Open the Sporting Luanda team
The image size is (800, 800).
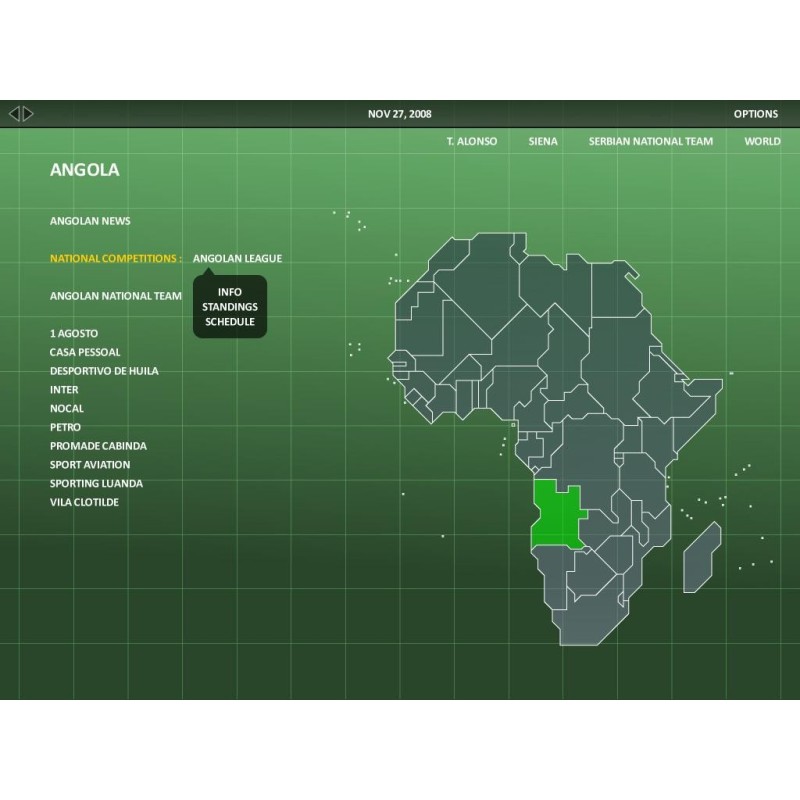[96, 483]
